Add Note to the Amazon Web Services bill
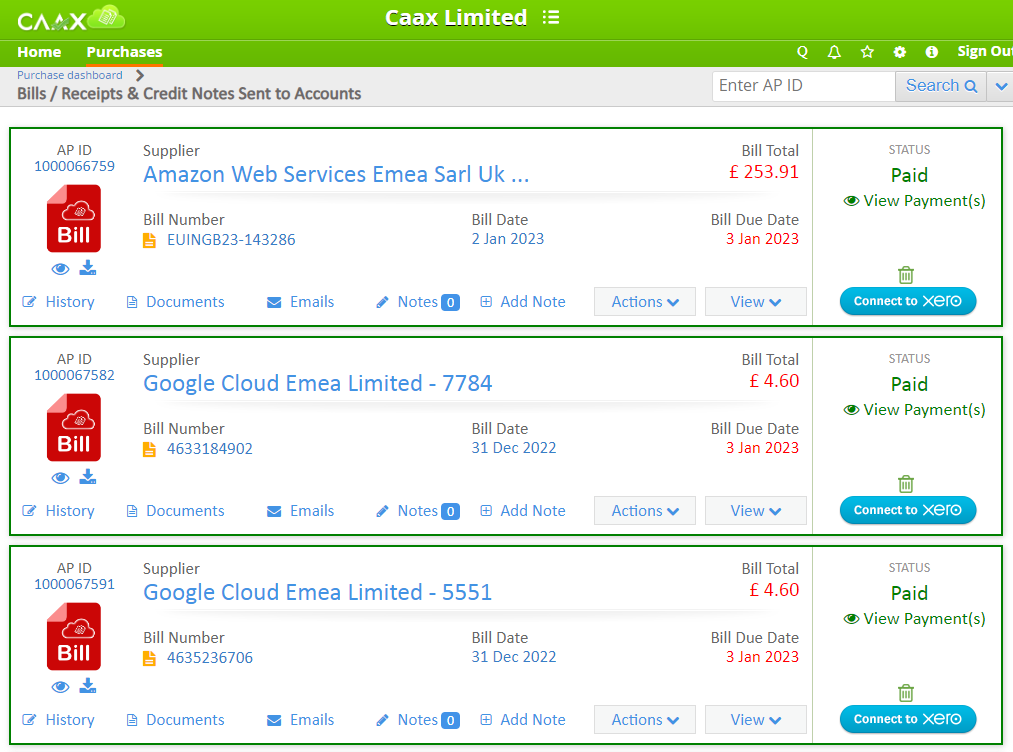 click(523, 302)
